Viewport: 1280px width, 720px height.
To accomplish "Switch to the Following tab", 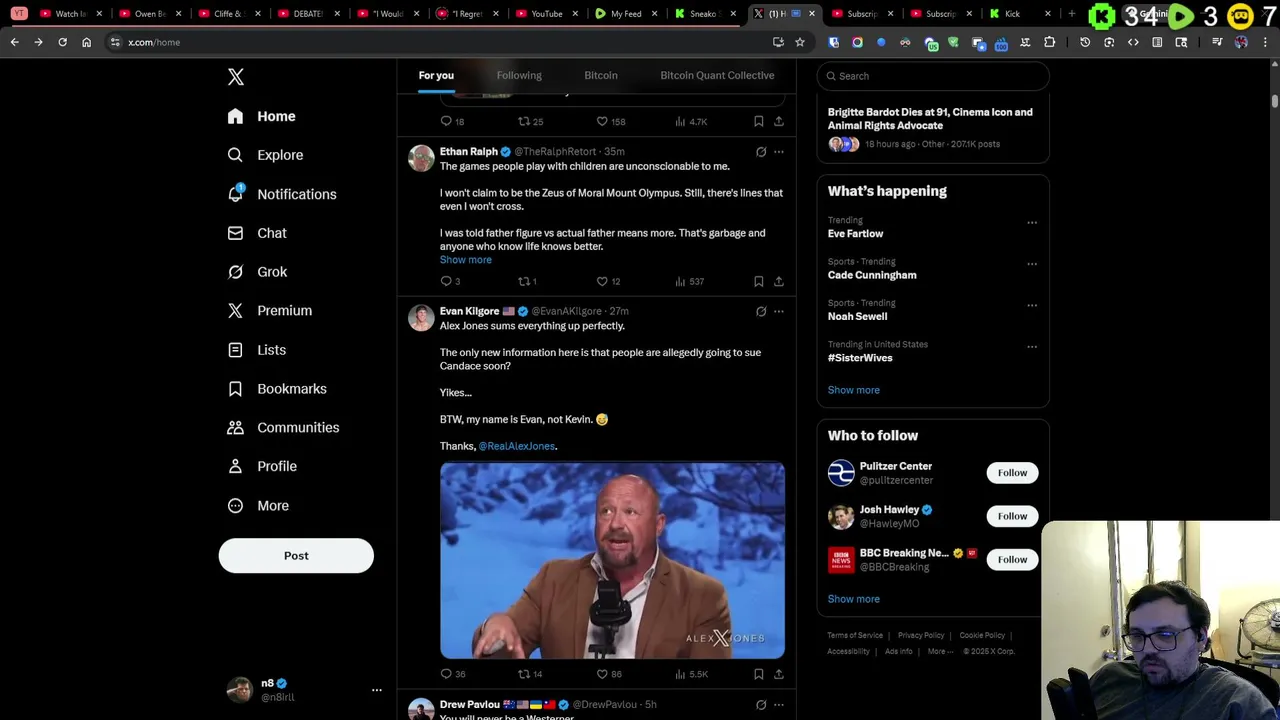I will point(519,76).
